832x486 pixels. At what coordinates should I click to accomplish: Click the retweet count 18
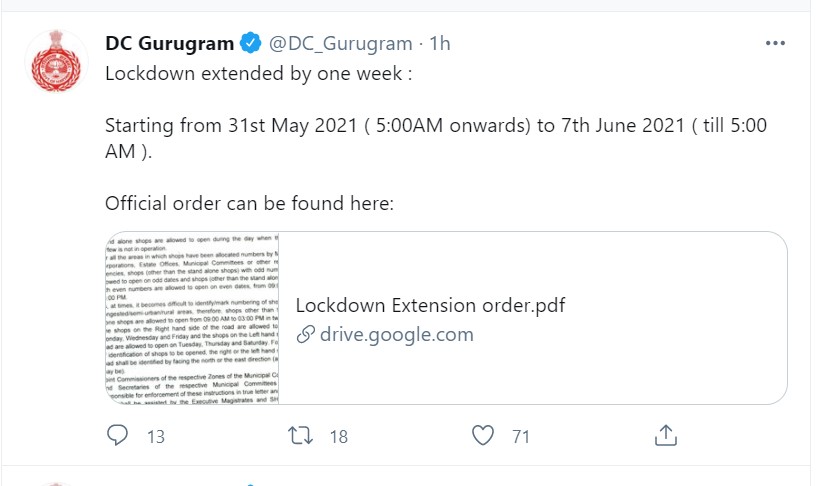tap(338, 436)
